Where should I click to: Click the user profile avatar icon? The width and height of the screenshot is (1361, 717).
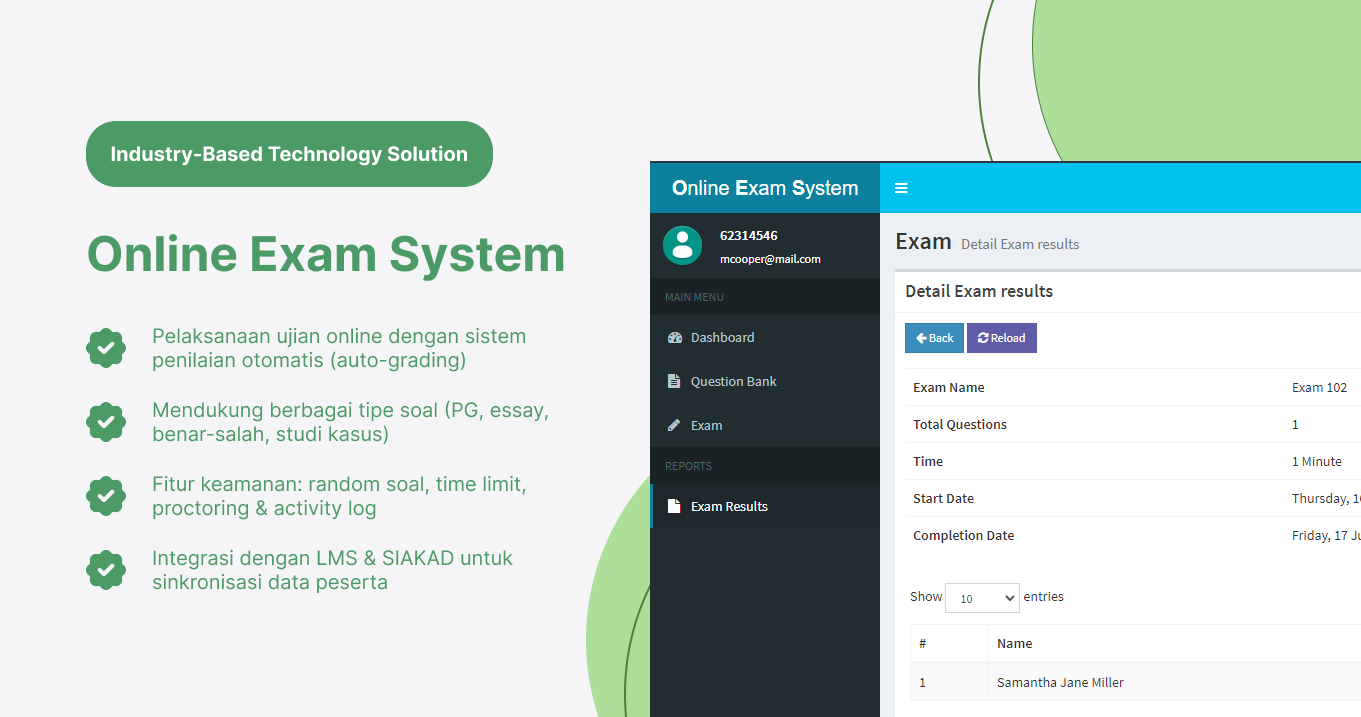(683, 245)
